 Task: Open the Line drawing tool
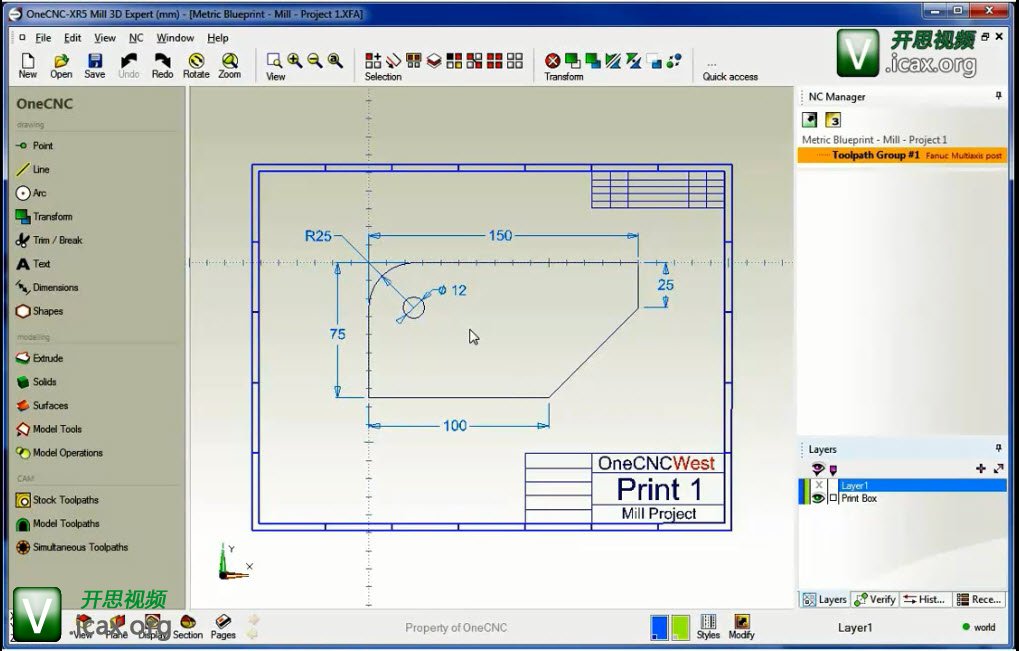click(32, 170)
